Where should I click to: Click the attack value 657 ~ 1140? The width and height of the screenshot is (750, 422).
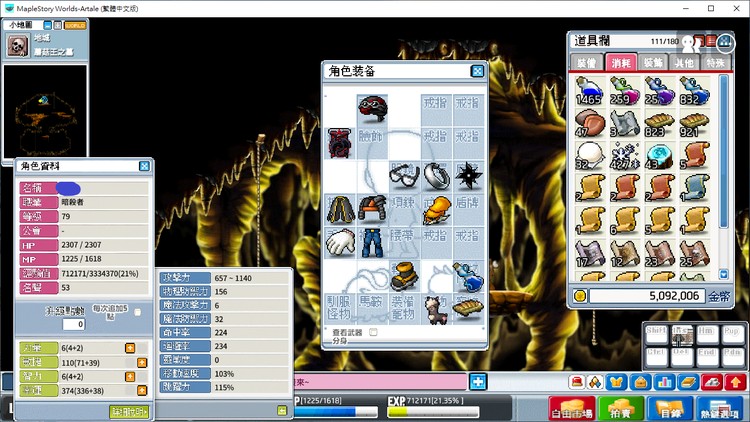(233, 278)
